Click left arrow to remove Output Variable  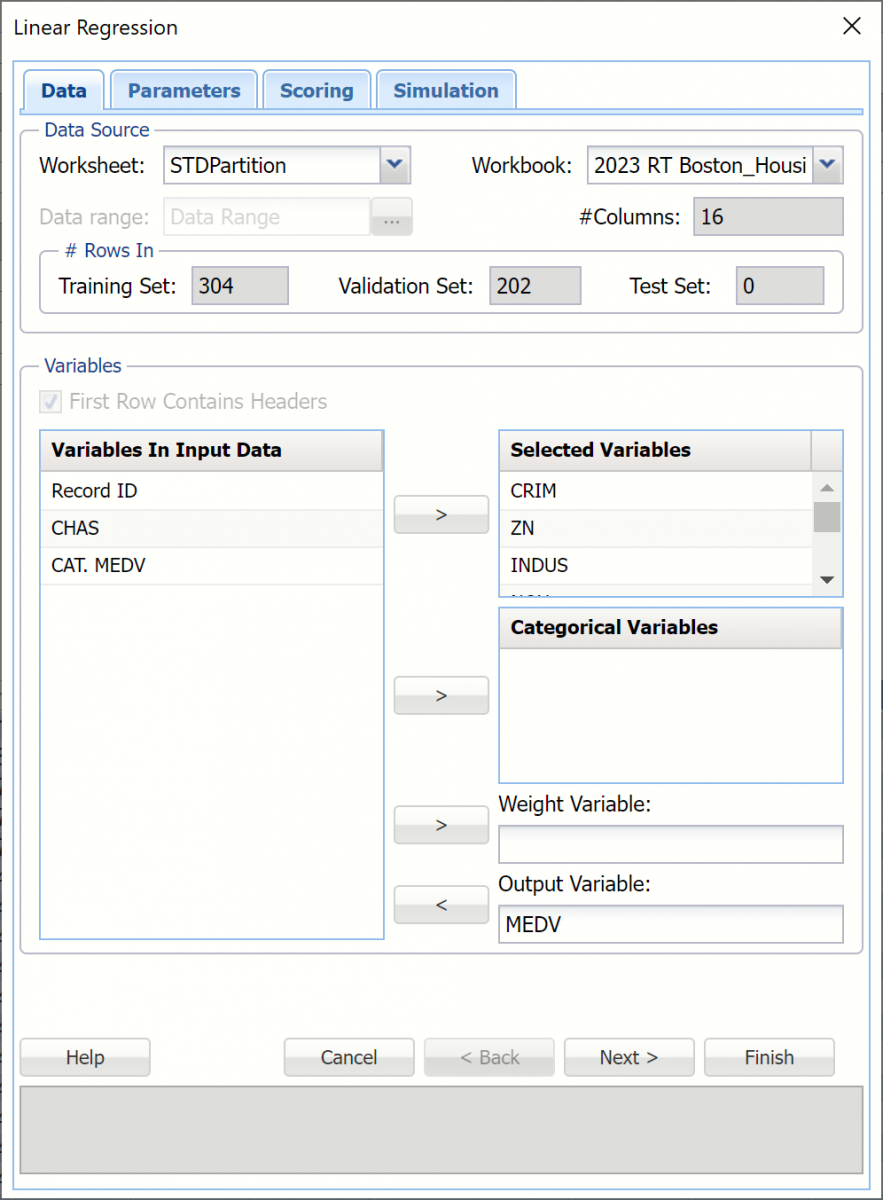[441, 905]
